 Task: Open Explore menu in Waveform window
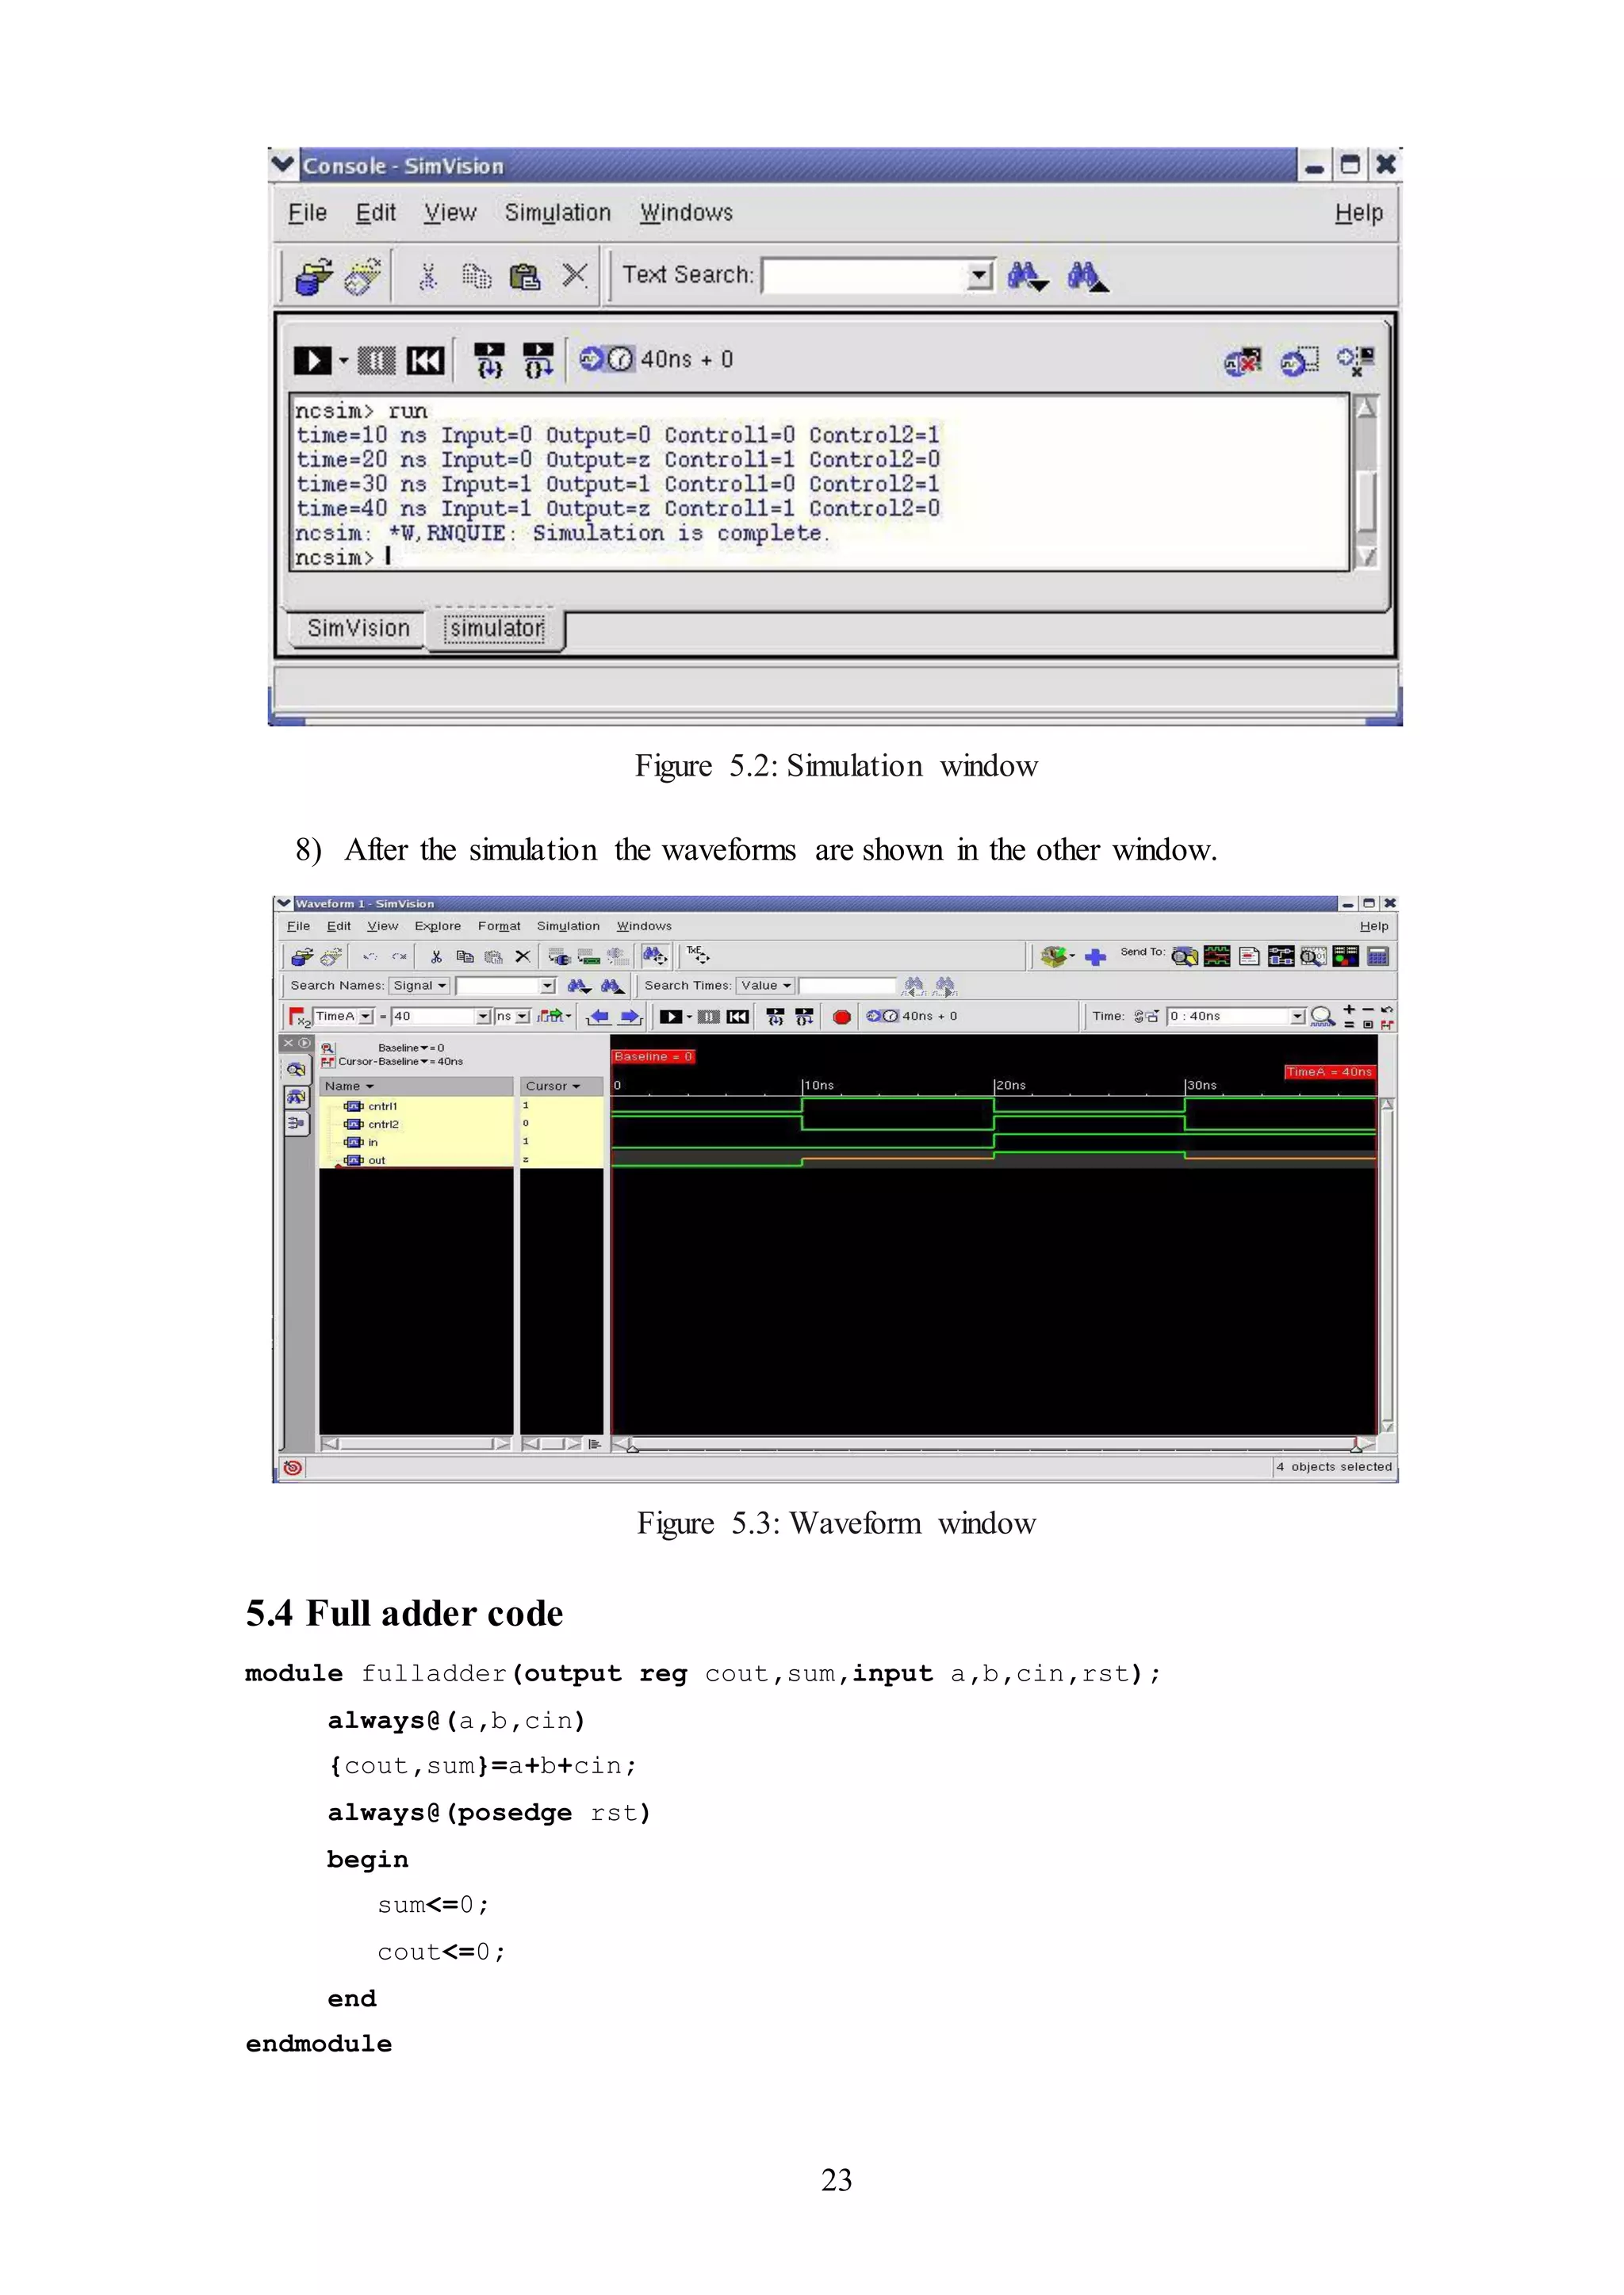coord(438,926)
